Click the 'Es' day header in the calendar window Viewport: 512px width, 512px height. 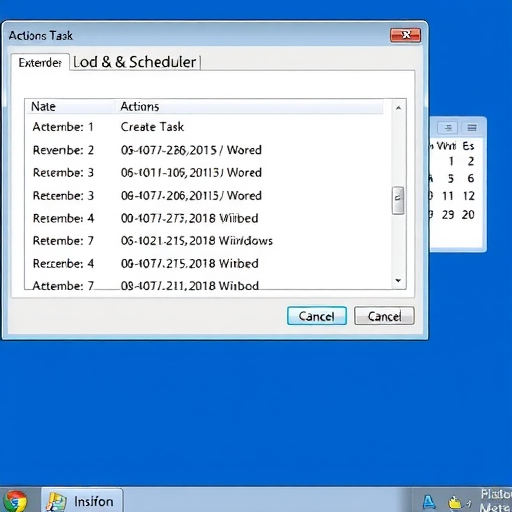click(x=468, y=146)
